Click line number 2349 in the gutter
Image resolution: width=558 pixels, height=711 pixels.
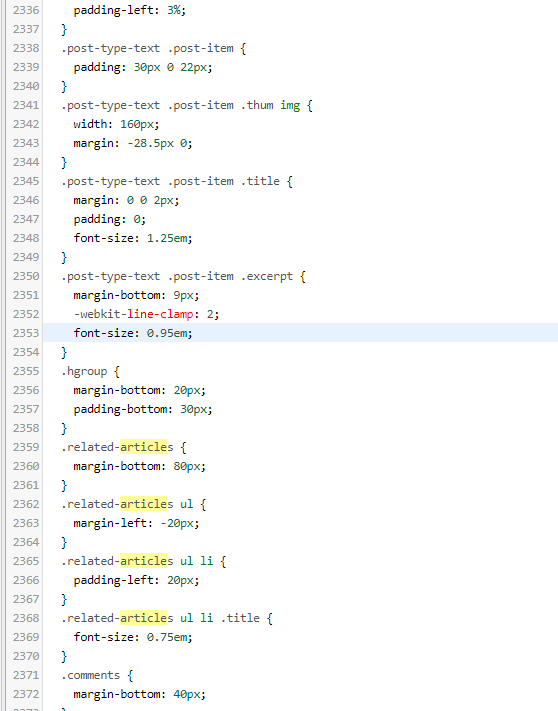click(x=26, y=257)
